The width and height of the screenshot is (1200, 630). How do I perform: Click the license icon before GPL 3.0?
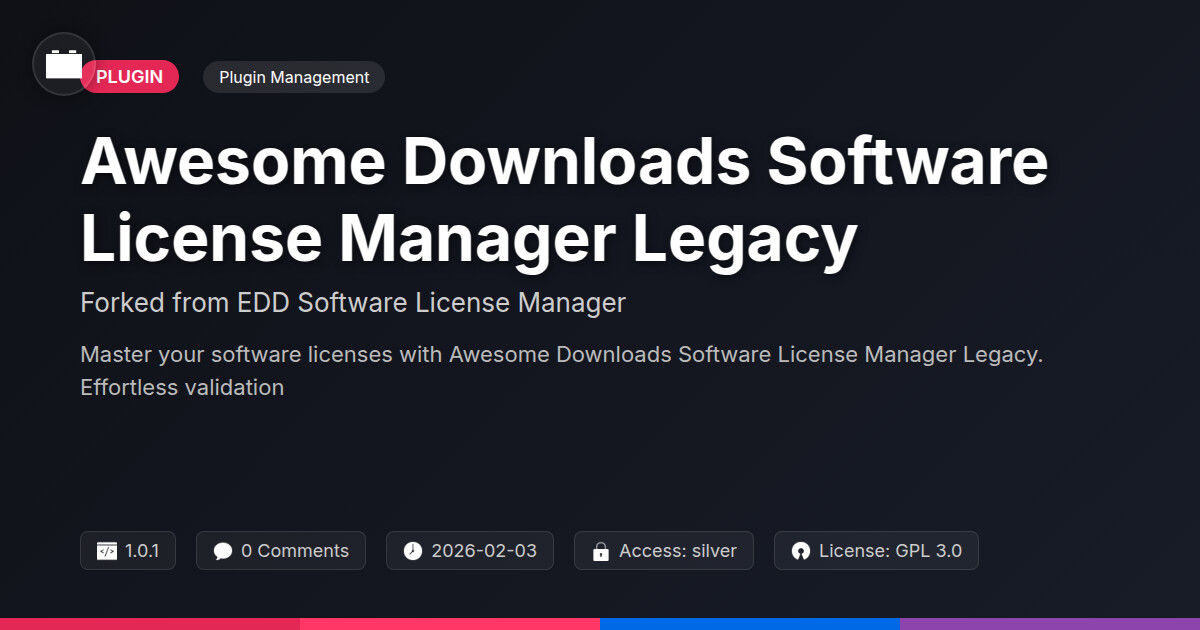800,551
